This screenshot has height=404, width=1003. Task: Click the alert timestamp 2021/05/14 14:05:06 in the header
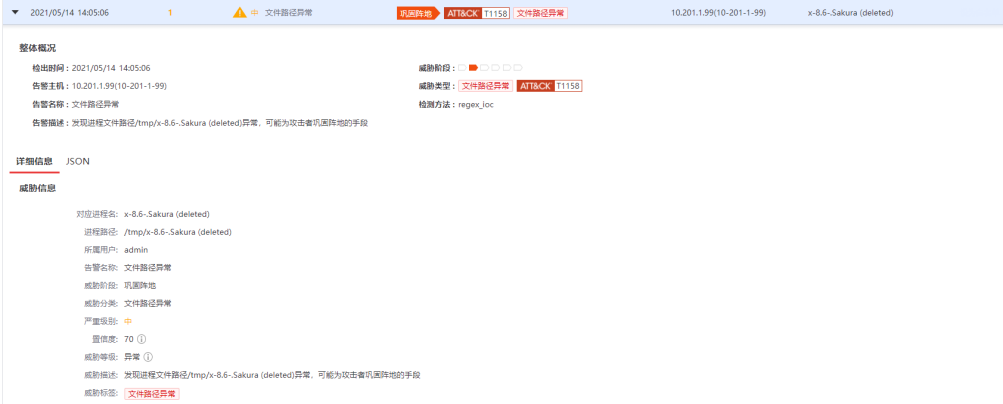point(70,13)
